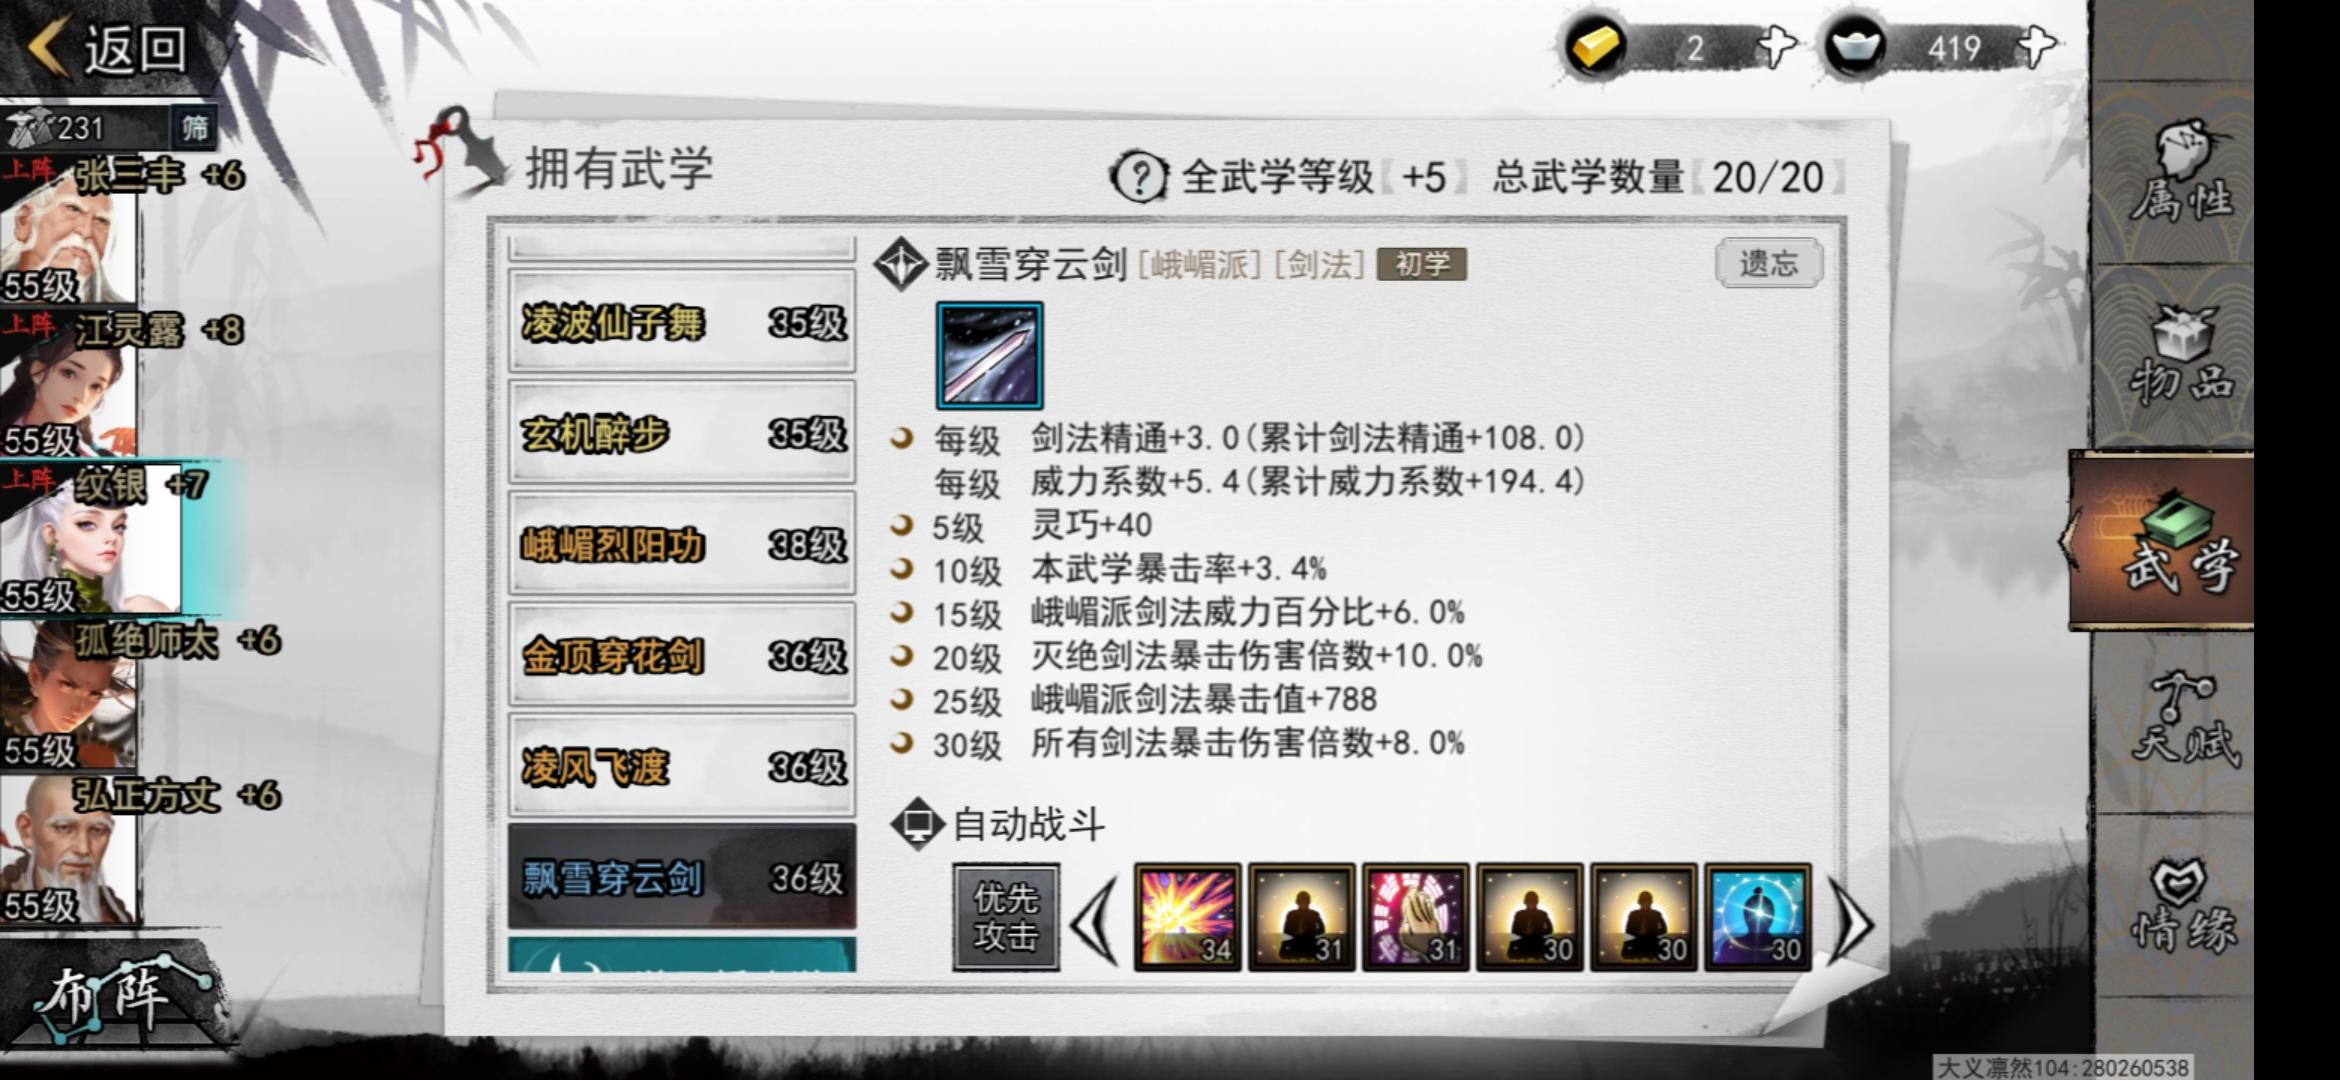Screen dimensions: 2340x1080
Task: Open the 布阵 formation icon
Action: click(115, 998)
